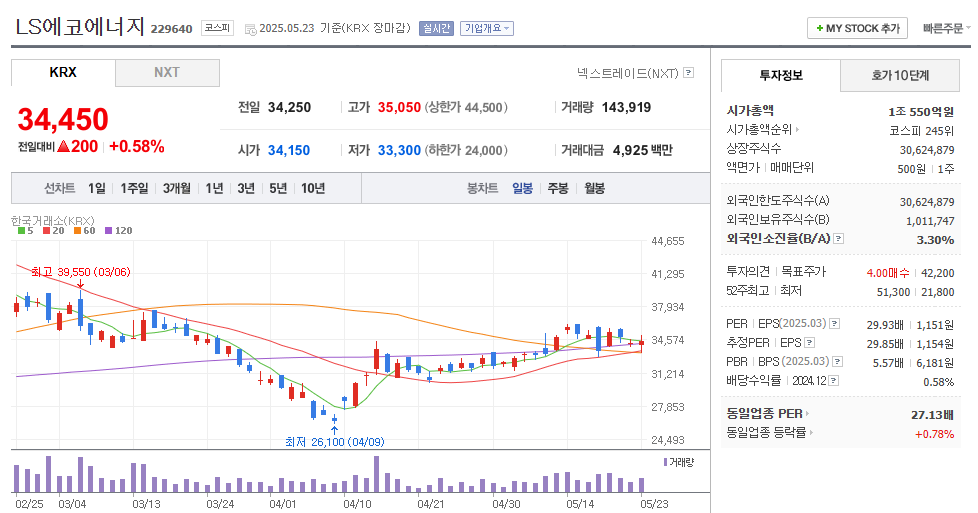Click the 목표주가 value 42,200
Image resolution: width=978 pixels, height=513 pixels.
tap(937, 273)
